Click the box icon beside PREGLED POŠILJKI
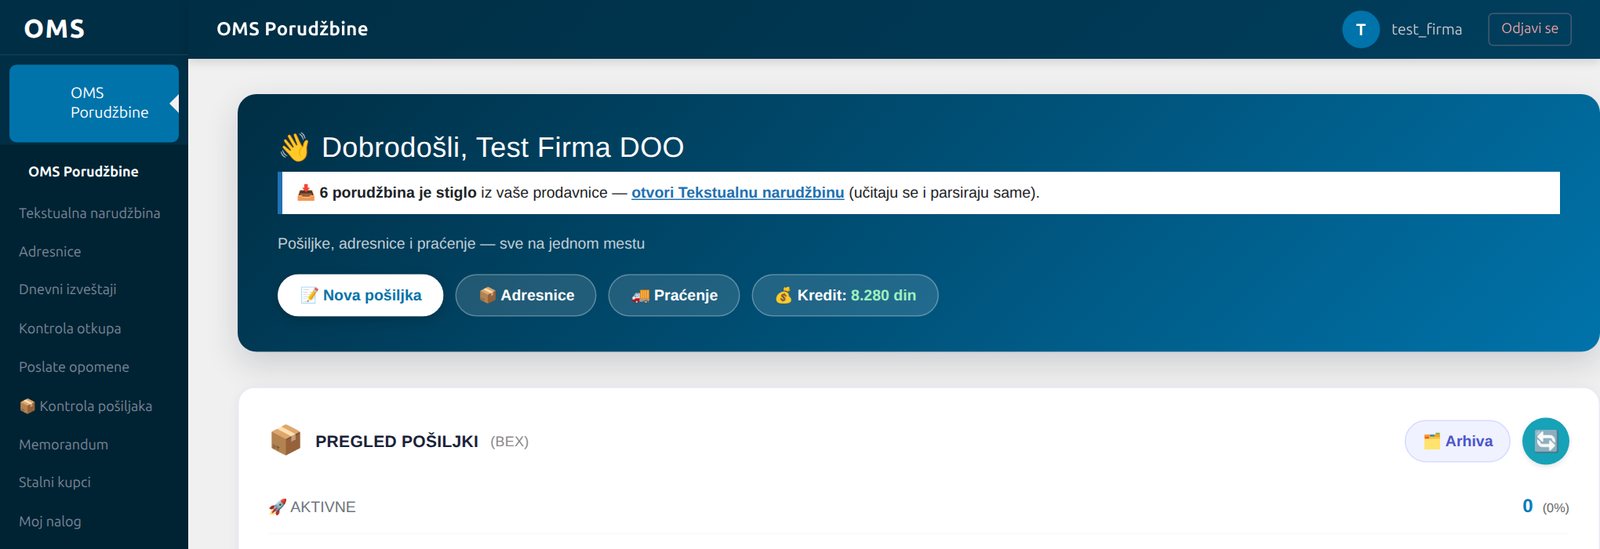Viewport: 1600px width, 549px height. (286, 440)
